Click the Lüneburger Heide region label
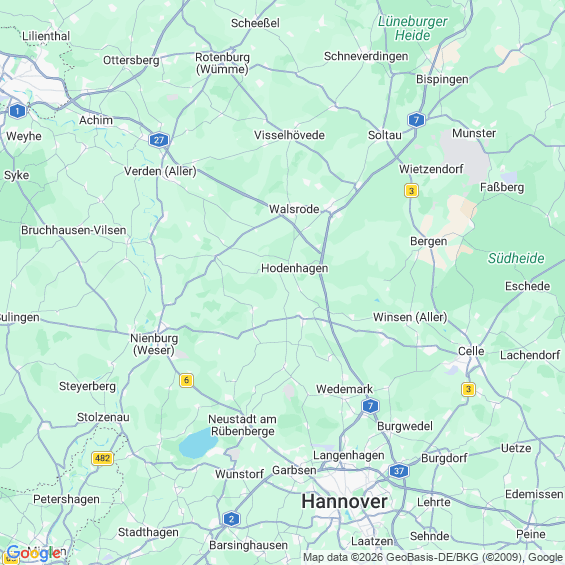Image resolution: width=565 pixels, height=565 pixels. tap(412, 28)
